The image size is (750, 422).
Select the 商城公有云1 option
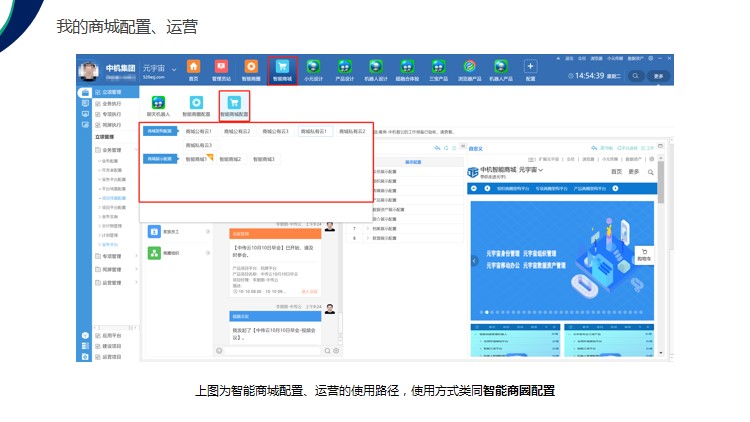pos(199,131)
